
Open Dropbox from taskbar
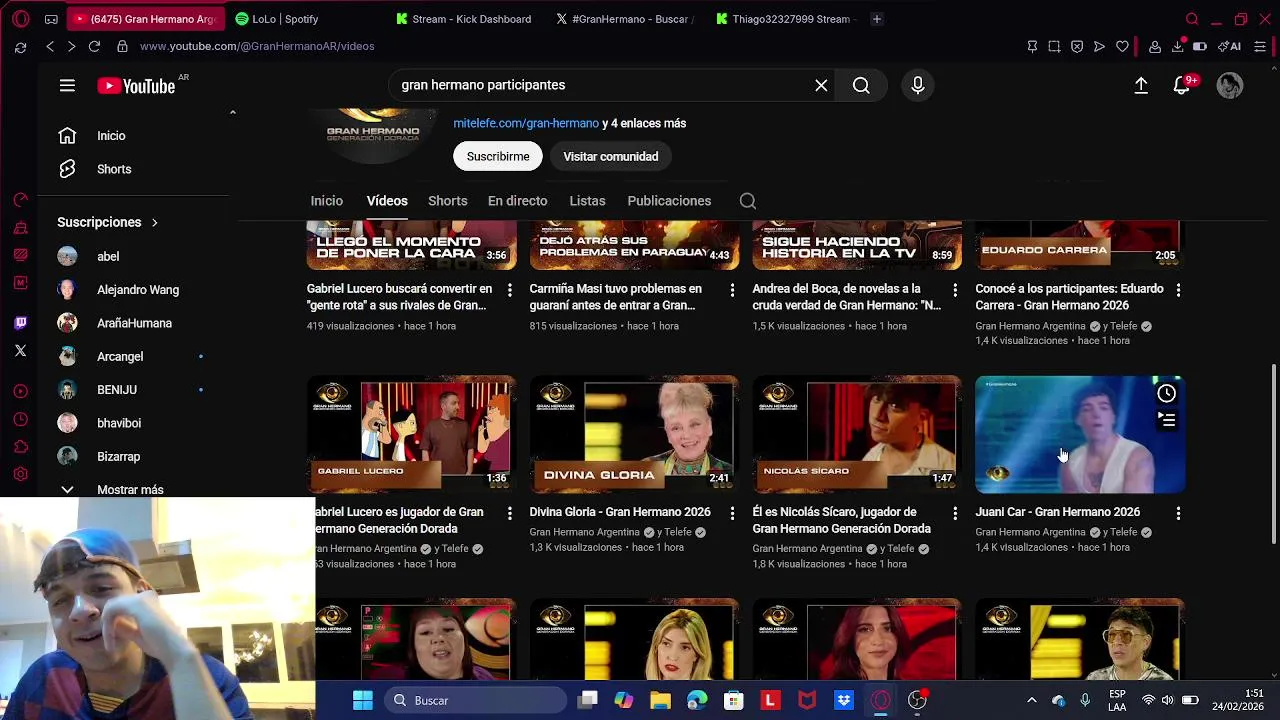pyautogui.click(x=843, y=700)
